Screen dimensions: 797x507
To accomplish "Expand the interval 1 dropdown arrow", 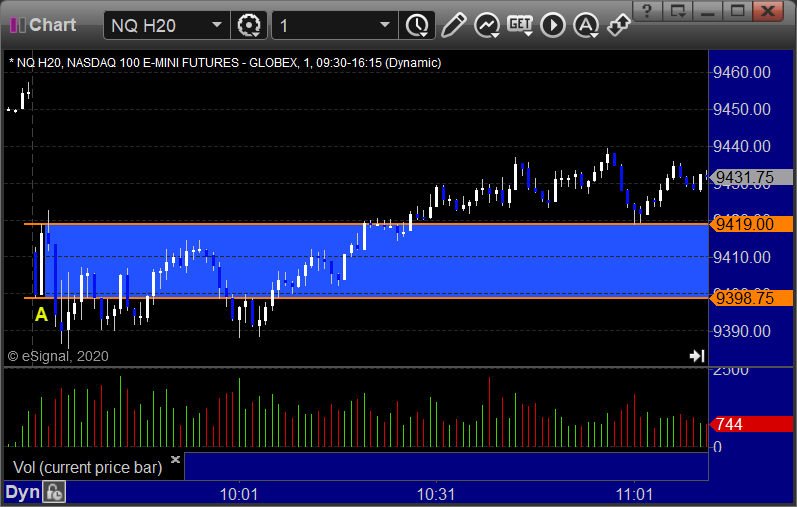I will click(385, 25).
